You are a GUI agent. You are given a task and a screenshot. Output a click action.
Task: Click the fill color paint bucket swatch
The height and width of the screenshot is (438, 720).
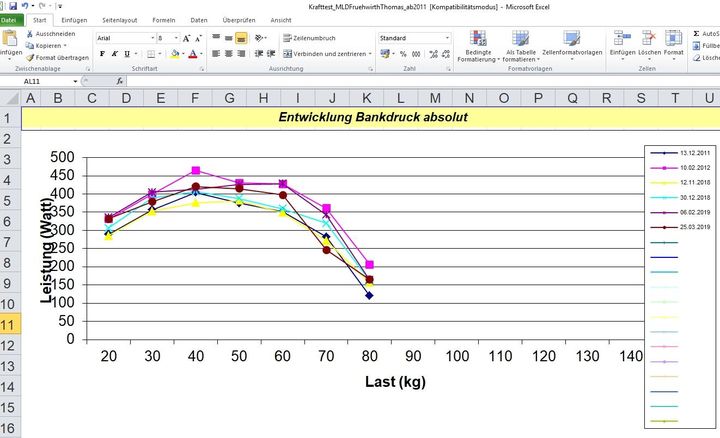(174, 54)
